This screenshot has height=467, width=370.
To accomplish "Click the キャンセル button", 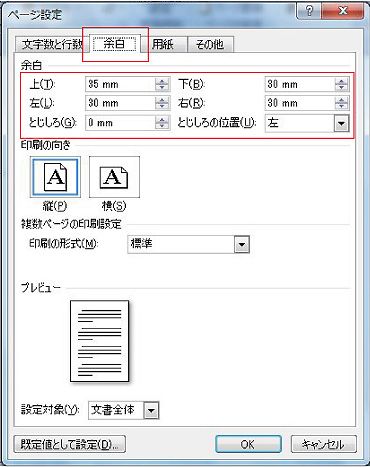I will [x=323, y=444].
